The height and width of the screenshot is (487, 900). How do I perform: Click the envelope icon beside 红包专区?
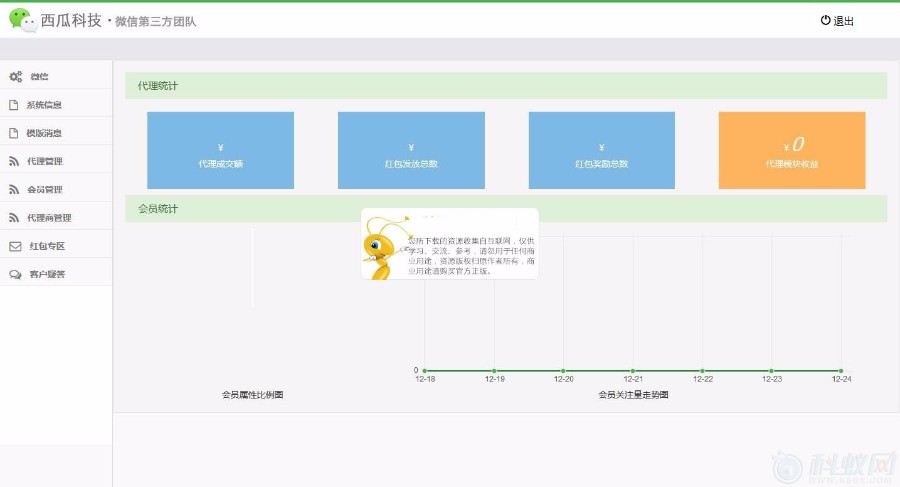(15, 246)
